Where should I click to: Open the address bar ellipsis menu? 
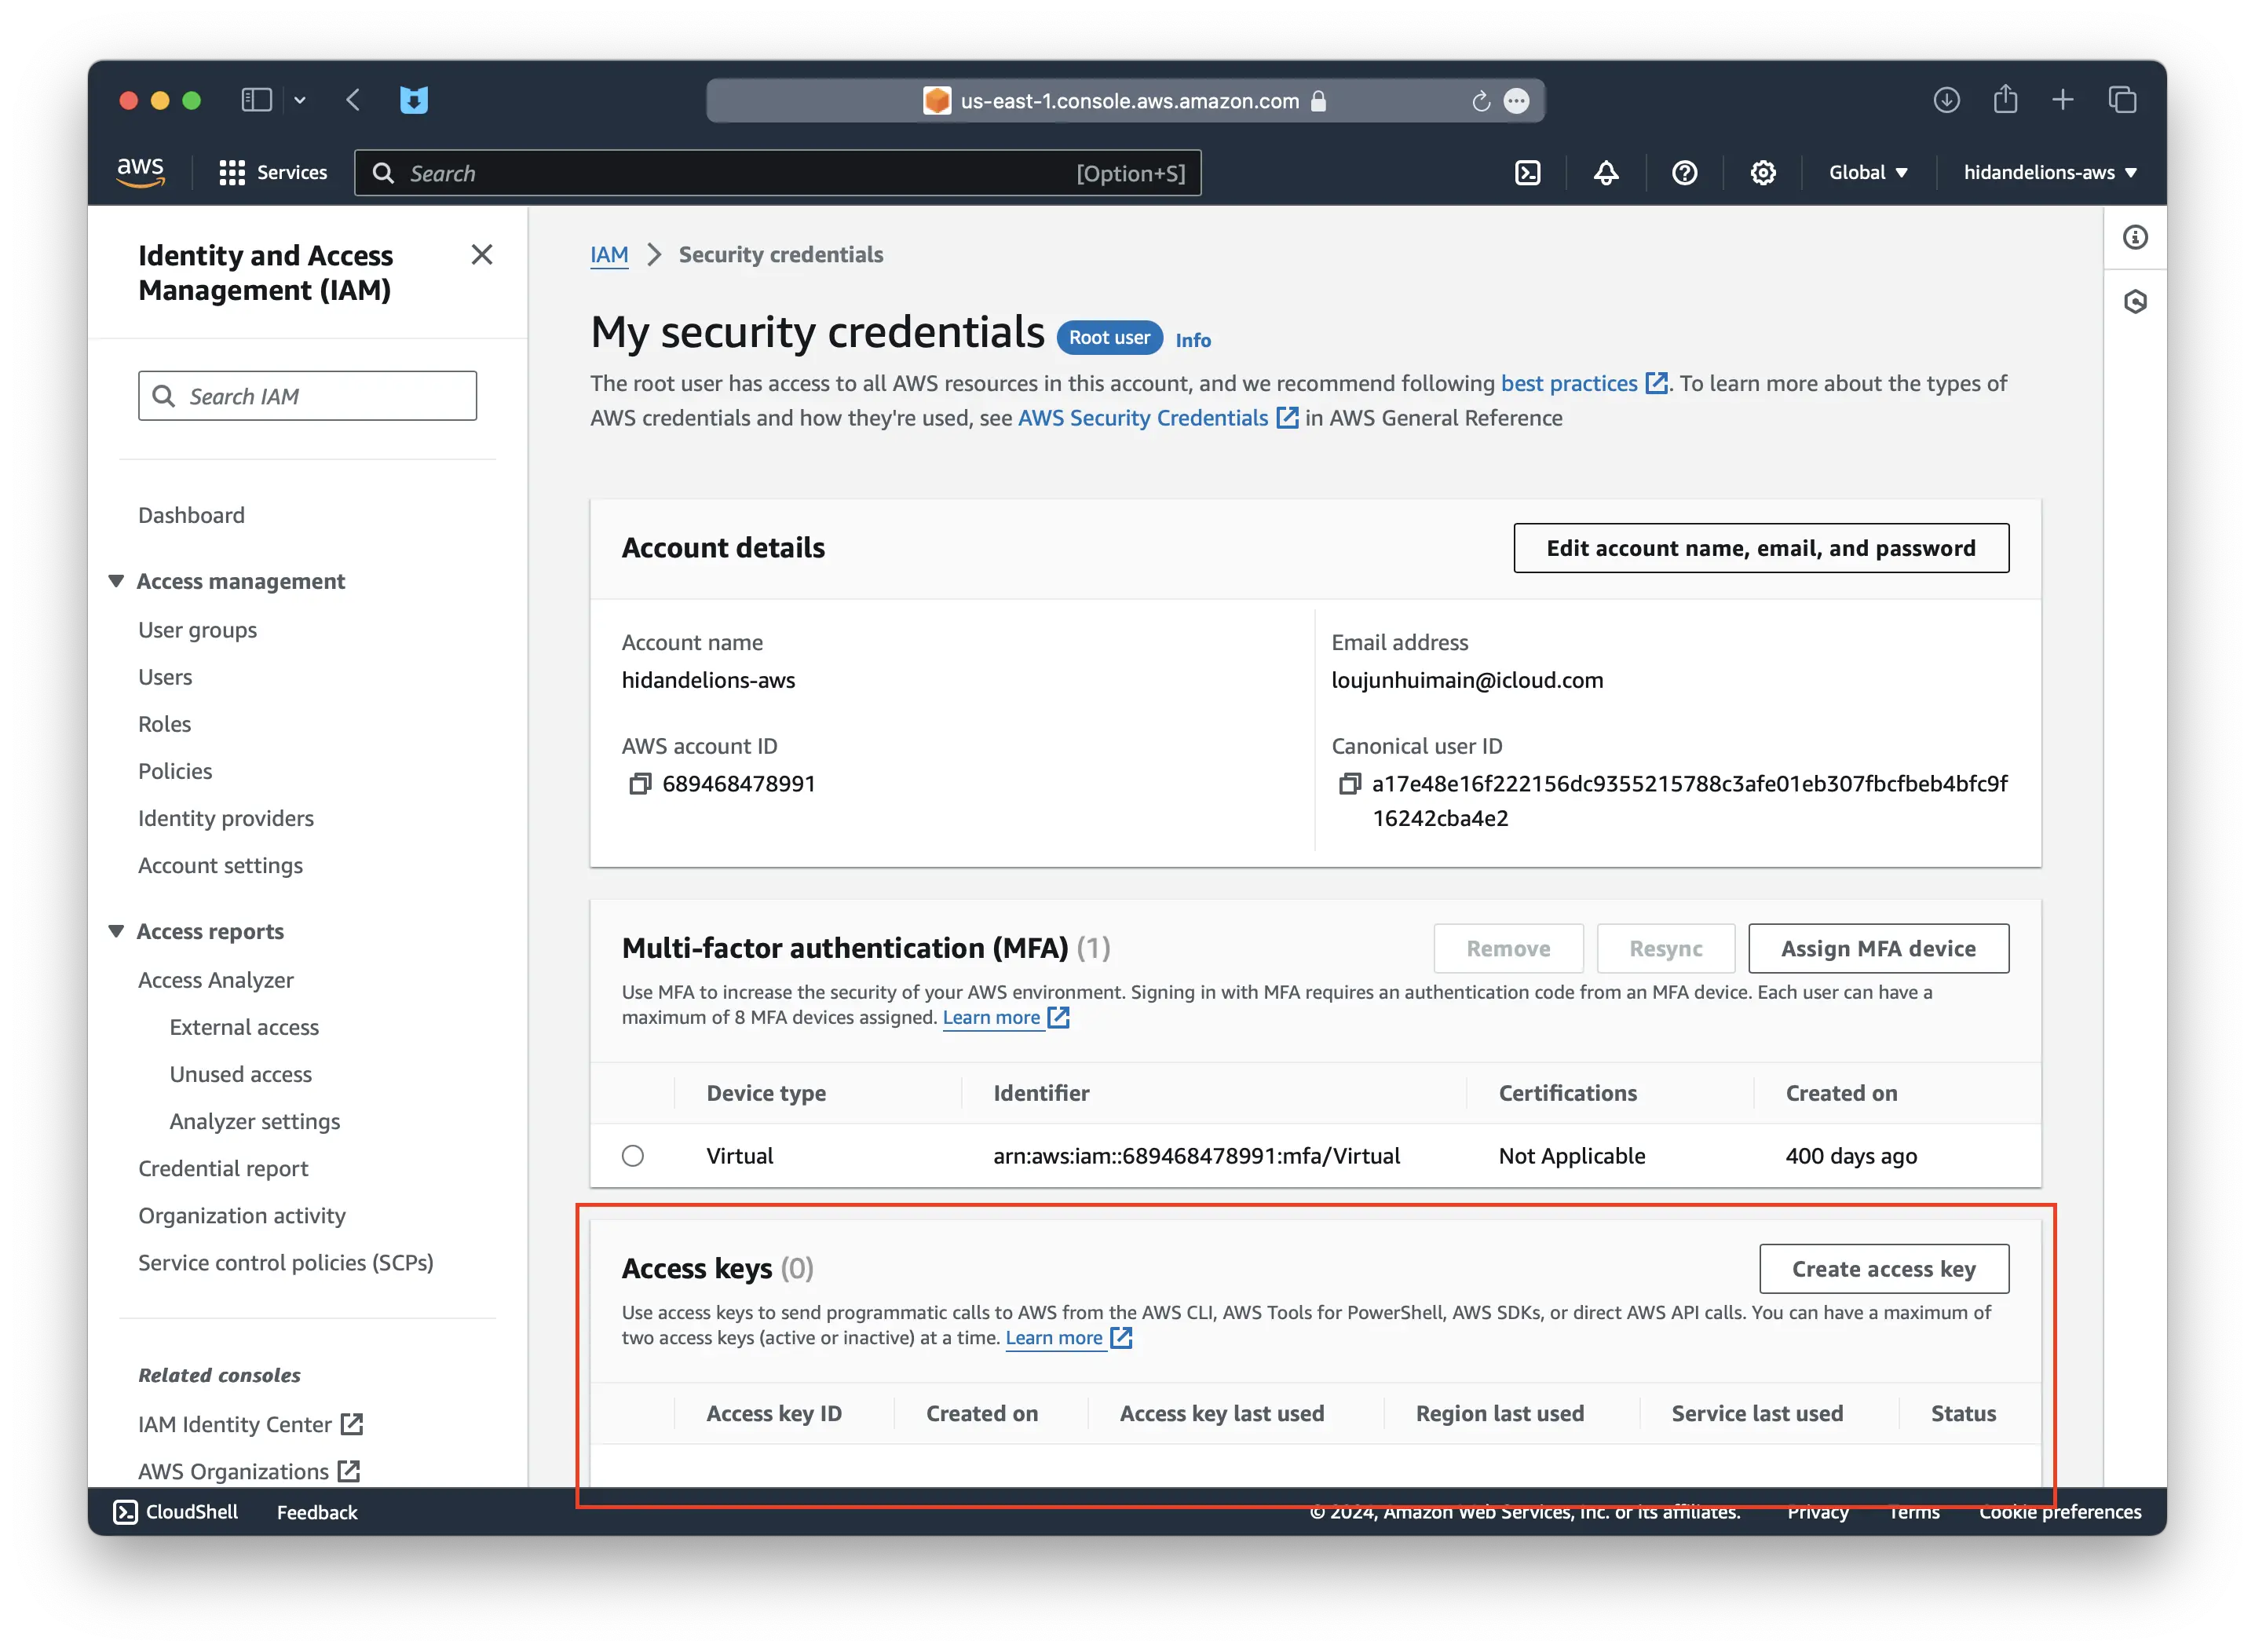[1516, 101]
